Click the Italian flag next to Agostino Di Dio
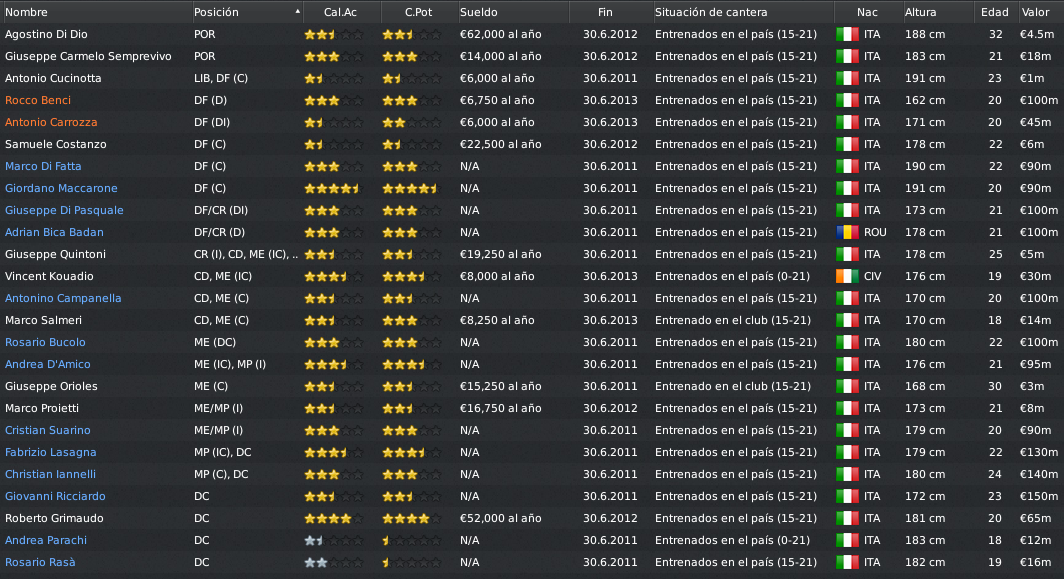This screenshot has height=579, width=1064. pyautogui.click(x=847, y=34)
